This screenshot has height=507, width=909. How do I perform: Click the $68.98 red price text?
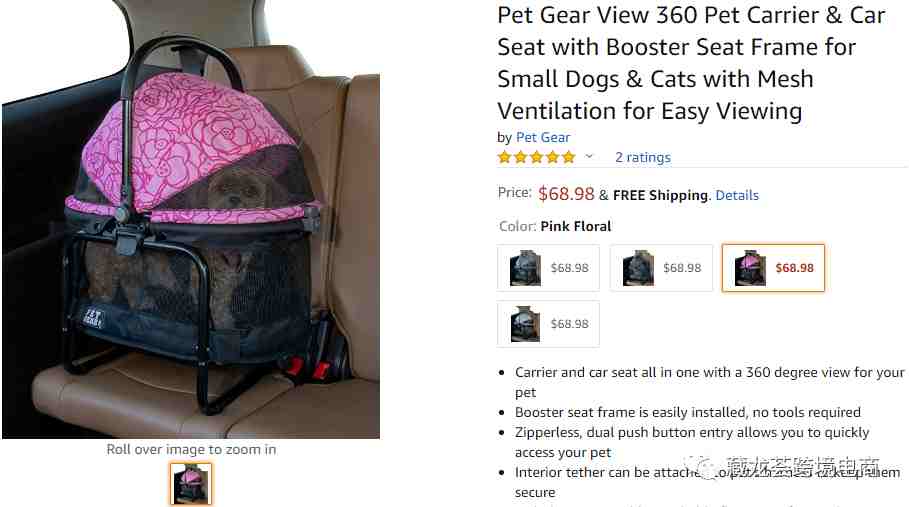tap(566, 194)
